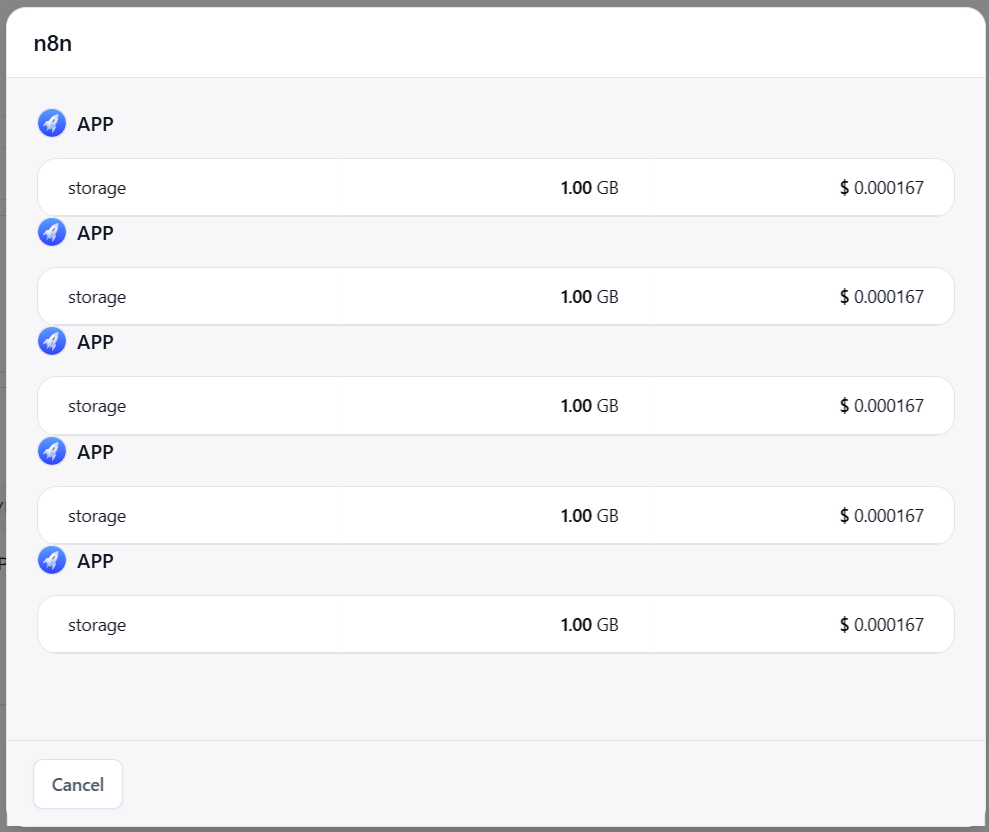Screen dimensions: 989x832
Task: Select the 1.00 GB value in the last card
Action: [x=590, y=625]
